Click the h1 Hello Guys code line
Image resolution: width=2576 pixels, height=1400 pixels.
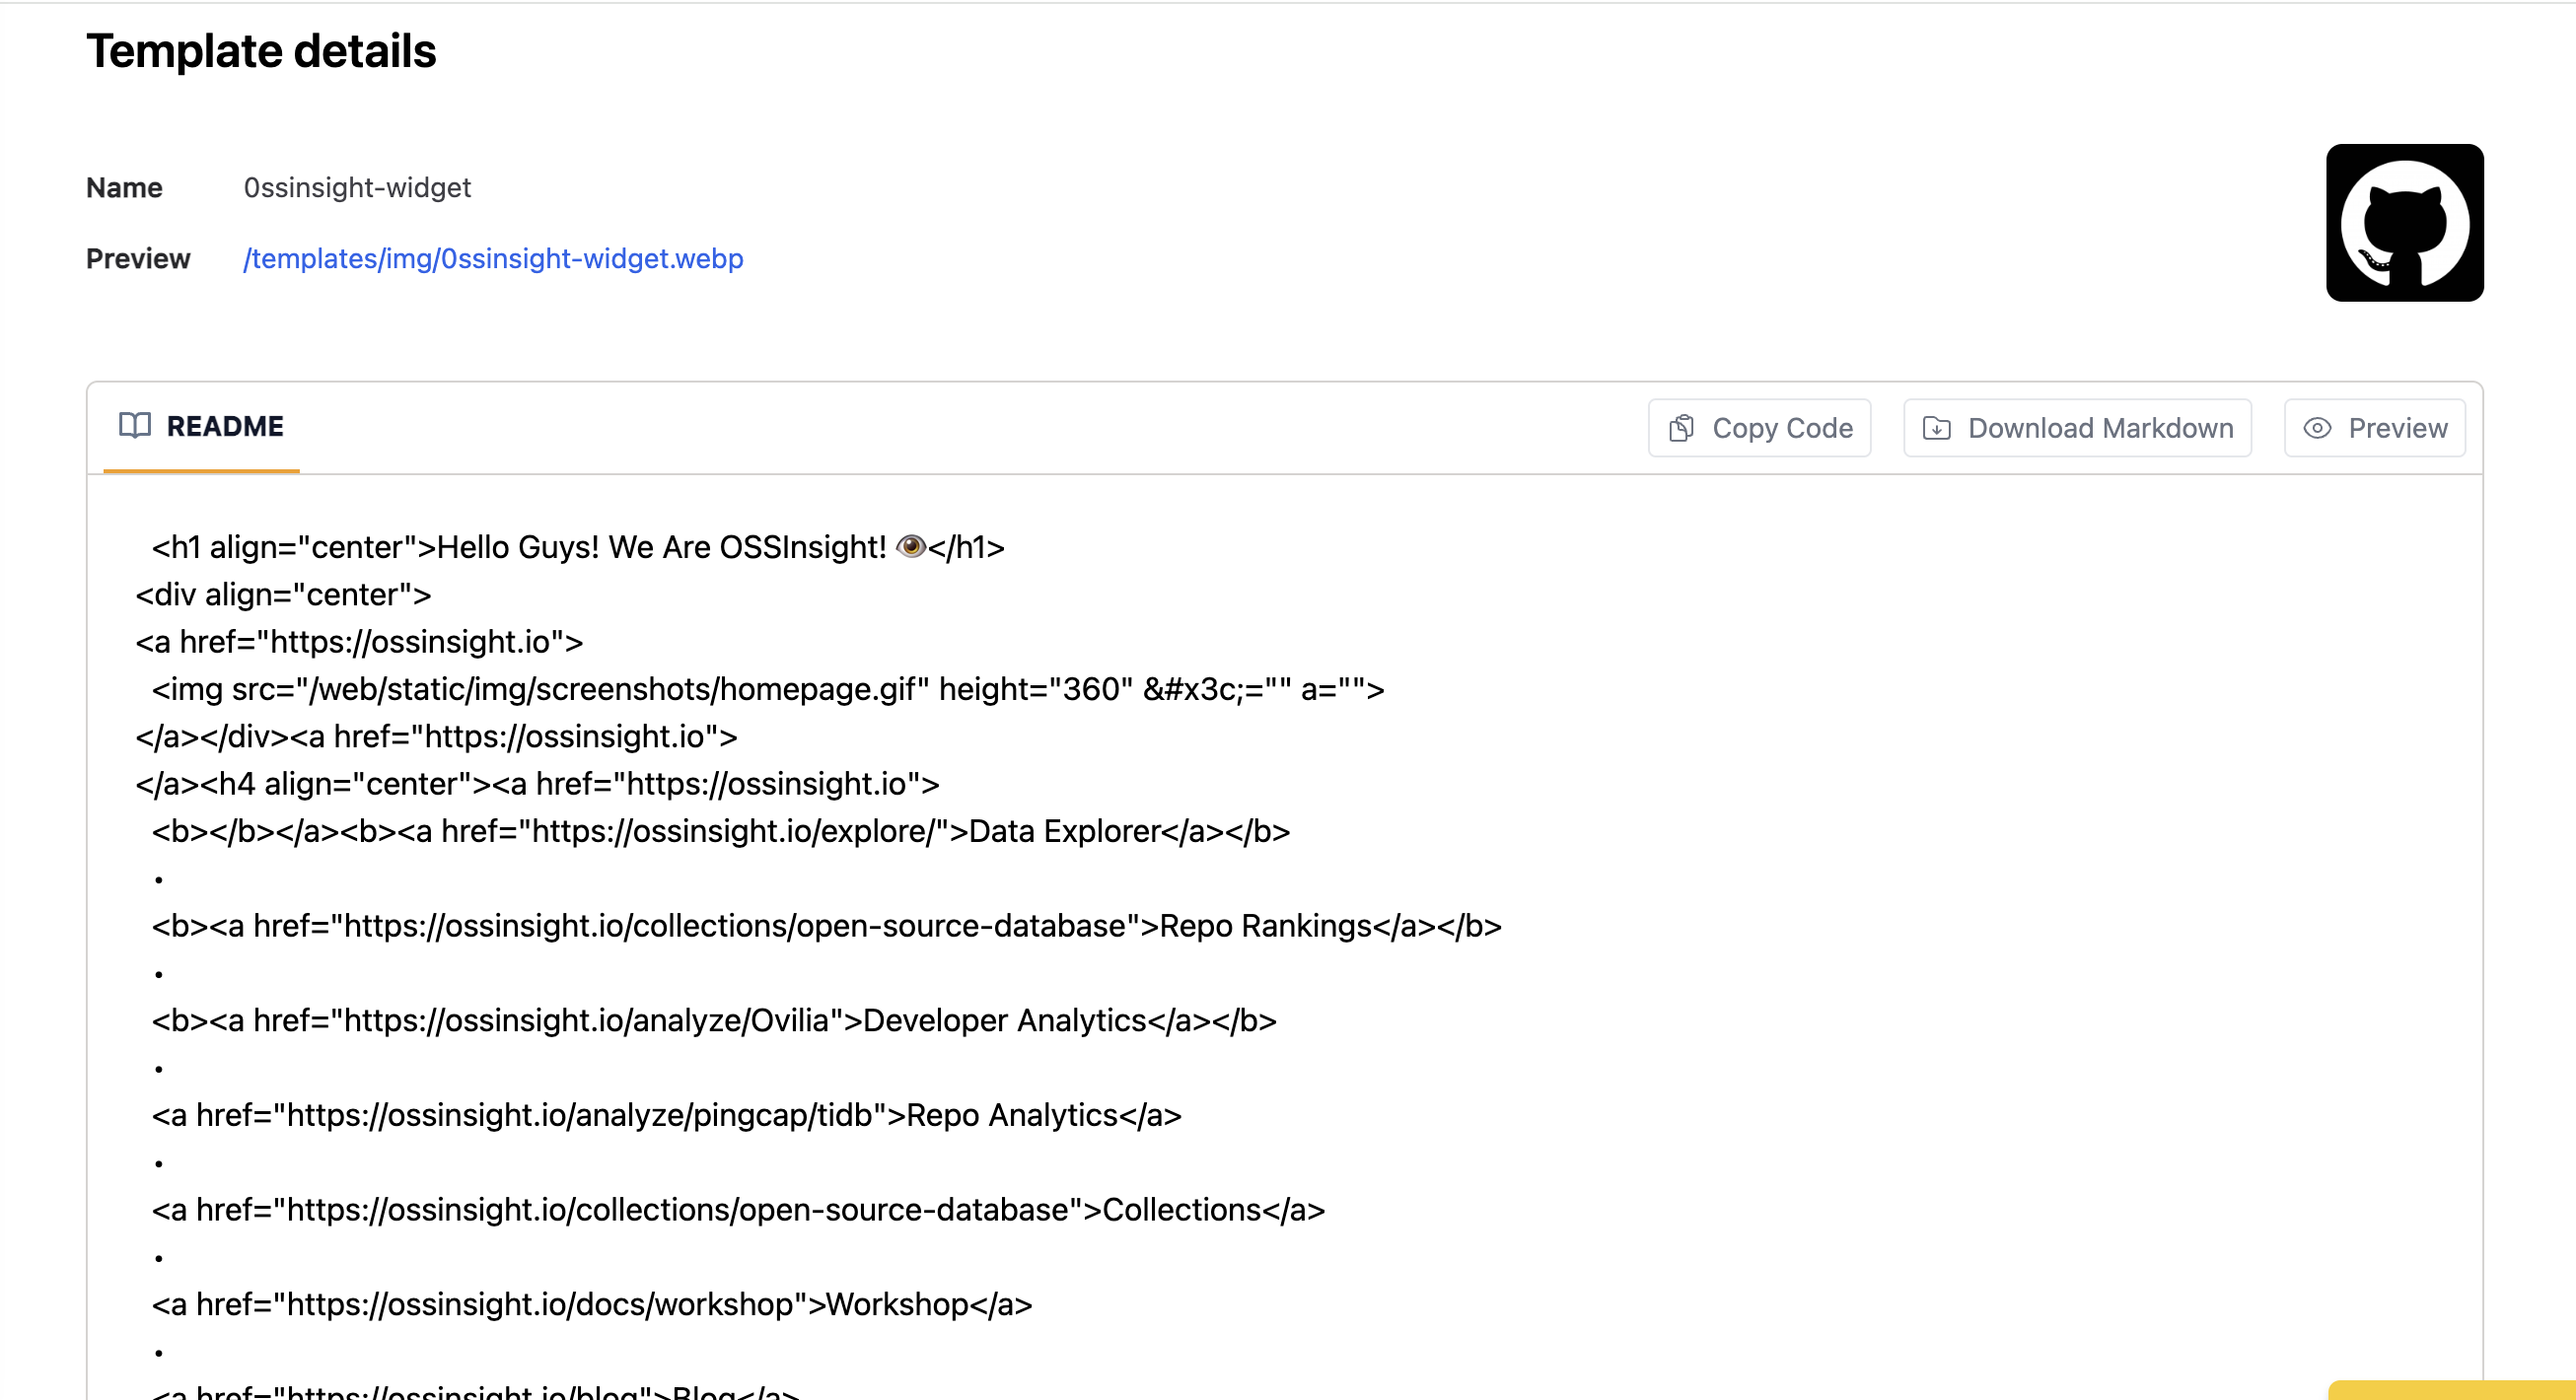(x=578, y=547)
